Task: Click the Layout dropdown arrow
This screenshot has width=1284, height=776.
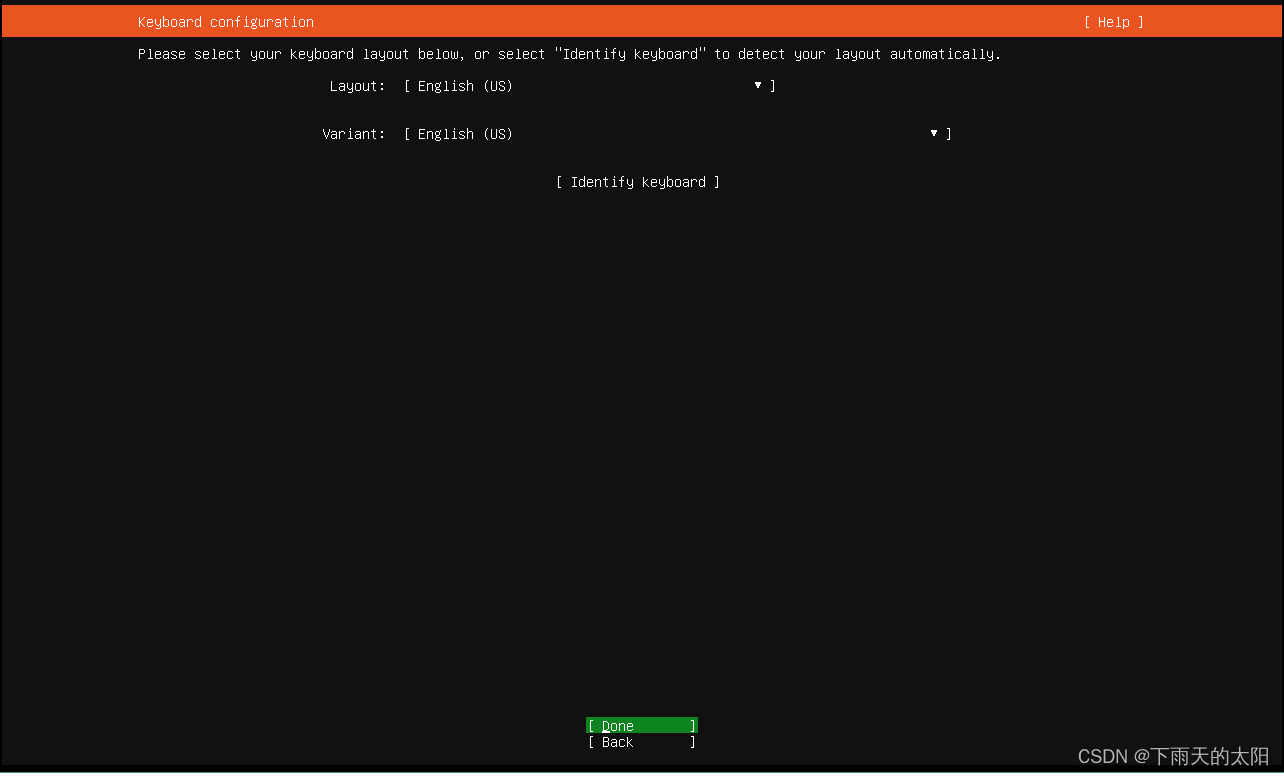Action: click(x=758, y=86)
